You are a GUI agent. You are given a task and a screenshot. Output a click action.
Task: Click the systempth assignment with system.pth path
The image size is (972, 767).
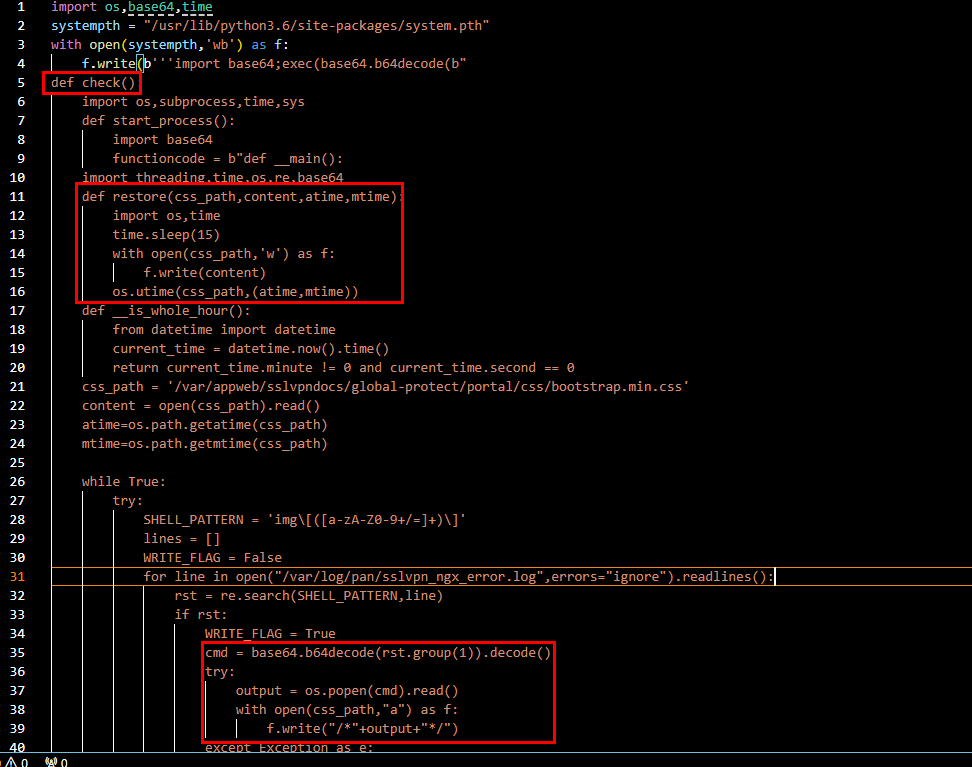click(270, 25)
